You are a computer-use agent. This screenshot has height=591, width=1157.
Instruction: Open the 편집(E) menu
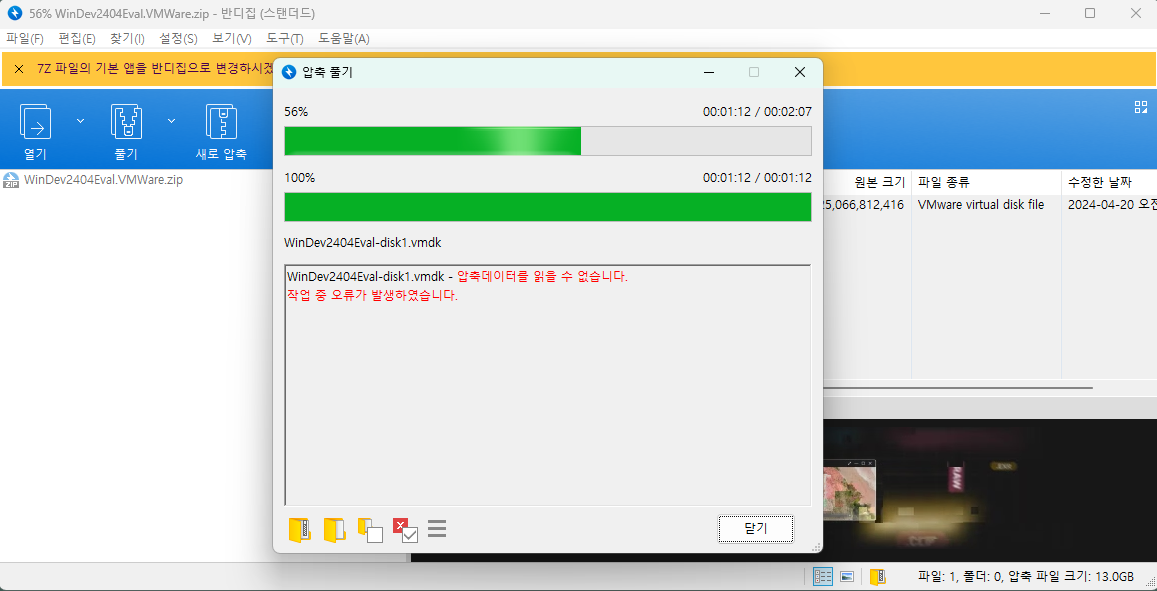point(77,38)
